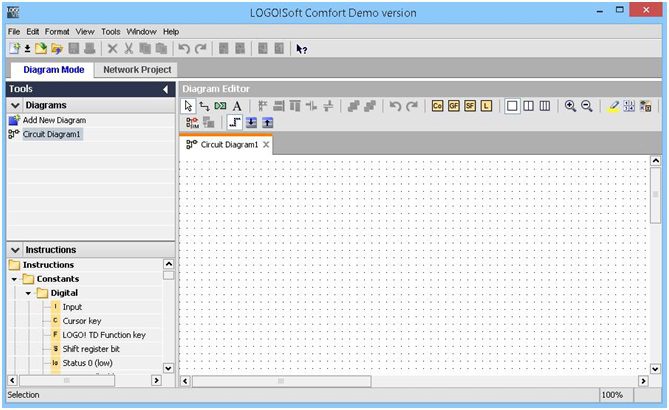This screenshot has height=410, width=669.
Task: Toggle the connection line routing mode
Action: 235,123
